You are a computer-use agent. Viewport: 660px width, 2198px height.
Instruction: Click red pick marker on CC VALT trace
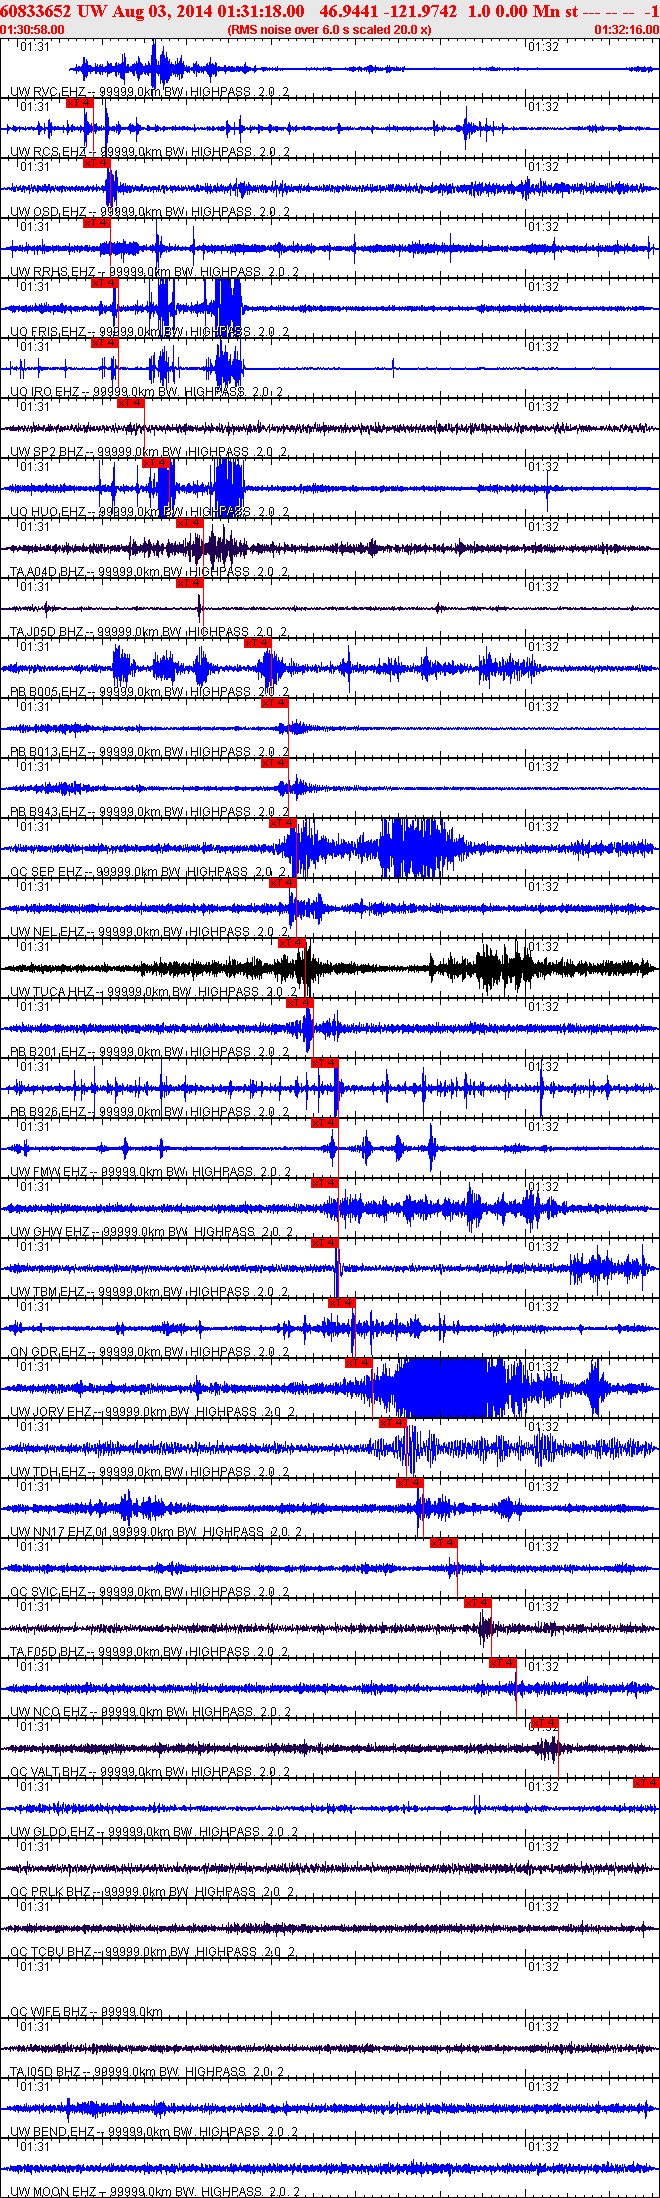click(x=544, y=1723)
